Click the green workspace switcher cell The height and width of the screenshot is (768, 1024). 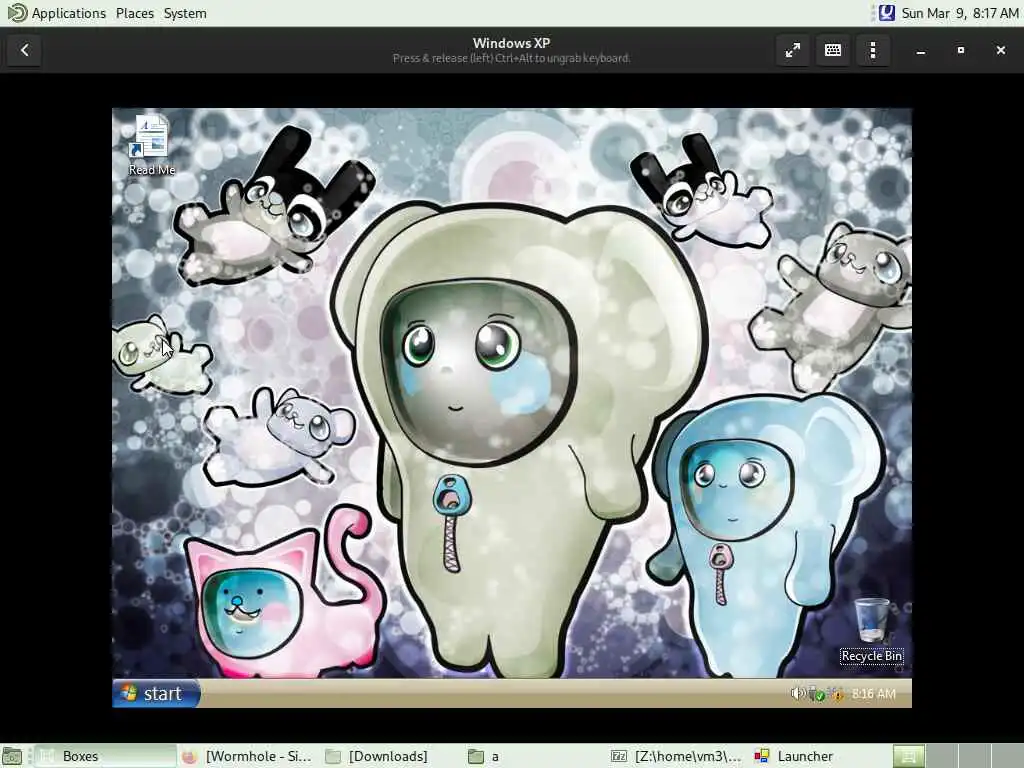[908, 756]
